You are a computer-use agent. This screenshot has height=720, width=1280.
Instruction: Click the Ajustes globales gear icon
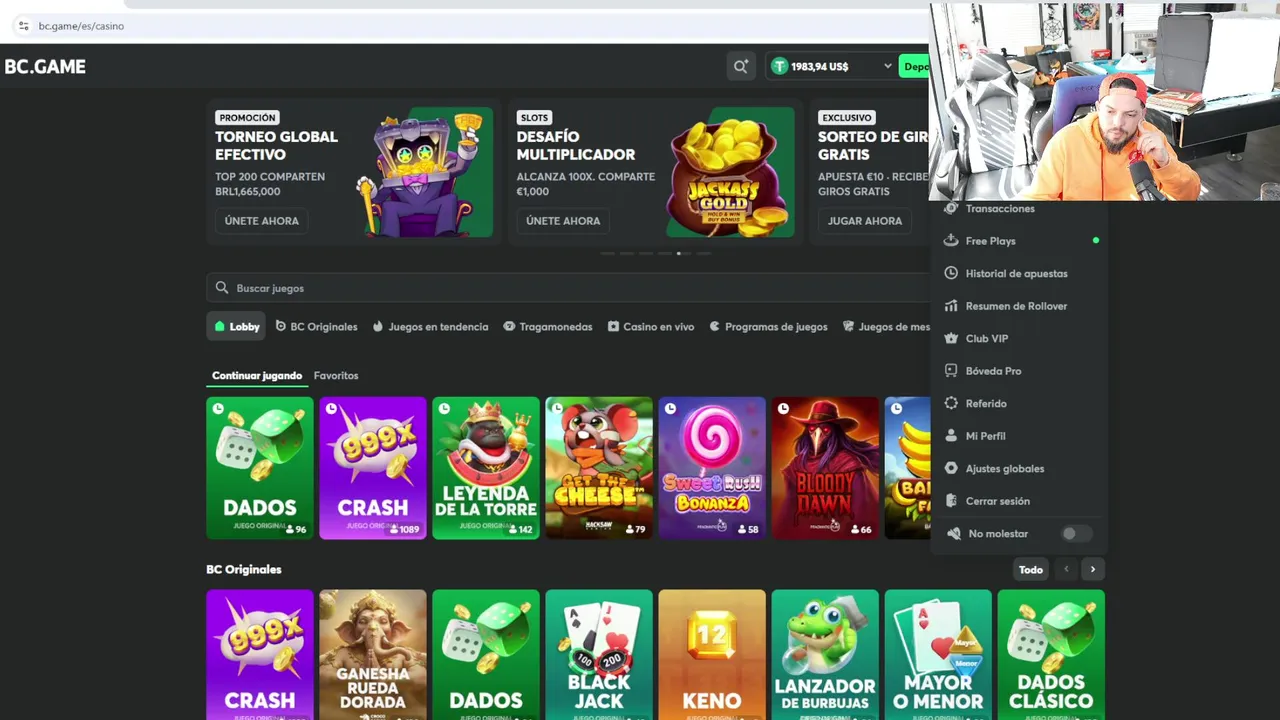pos(951,468)
